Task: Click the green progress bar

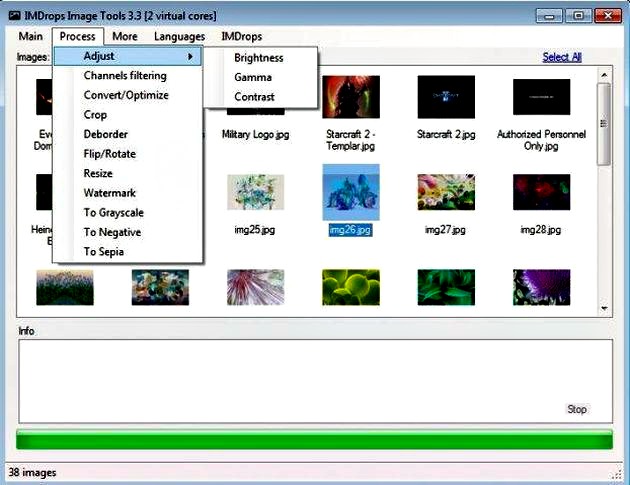Action: point(314,440)
